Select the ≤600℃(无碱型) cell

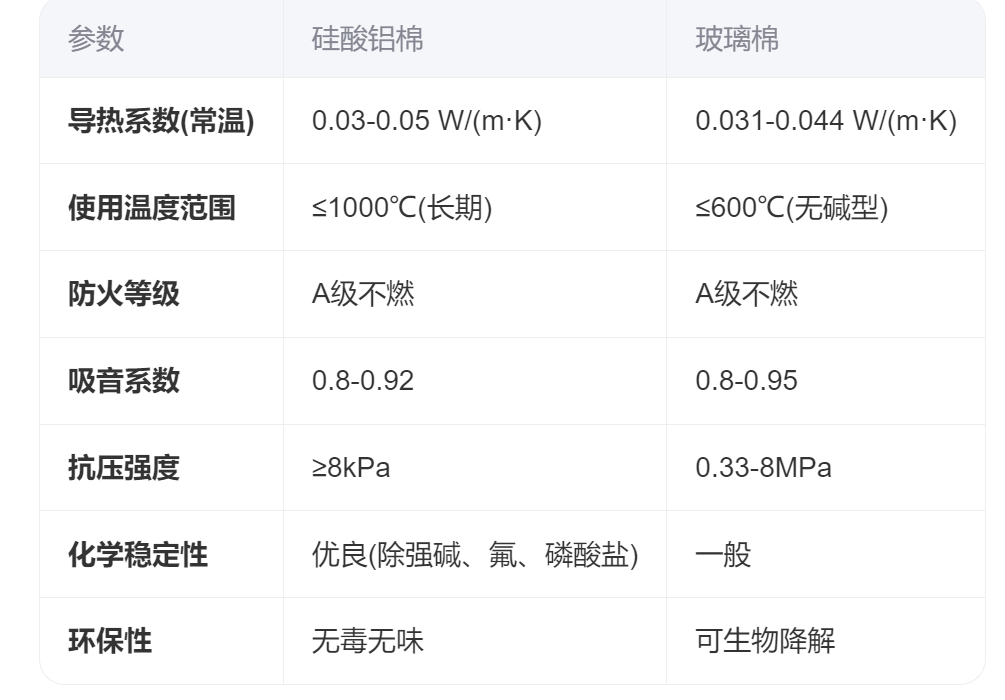tap(792, 208)
